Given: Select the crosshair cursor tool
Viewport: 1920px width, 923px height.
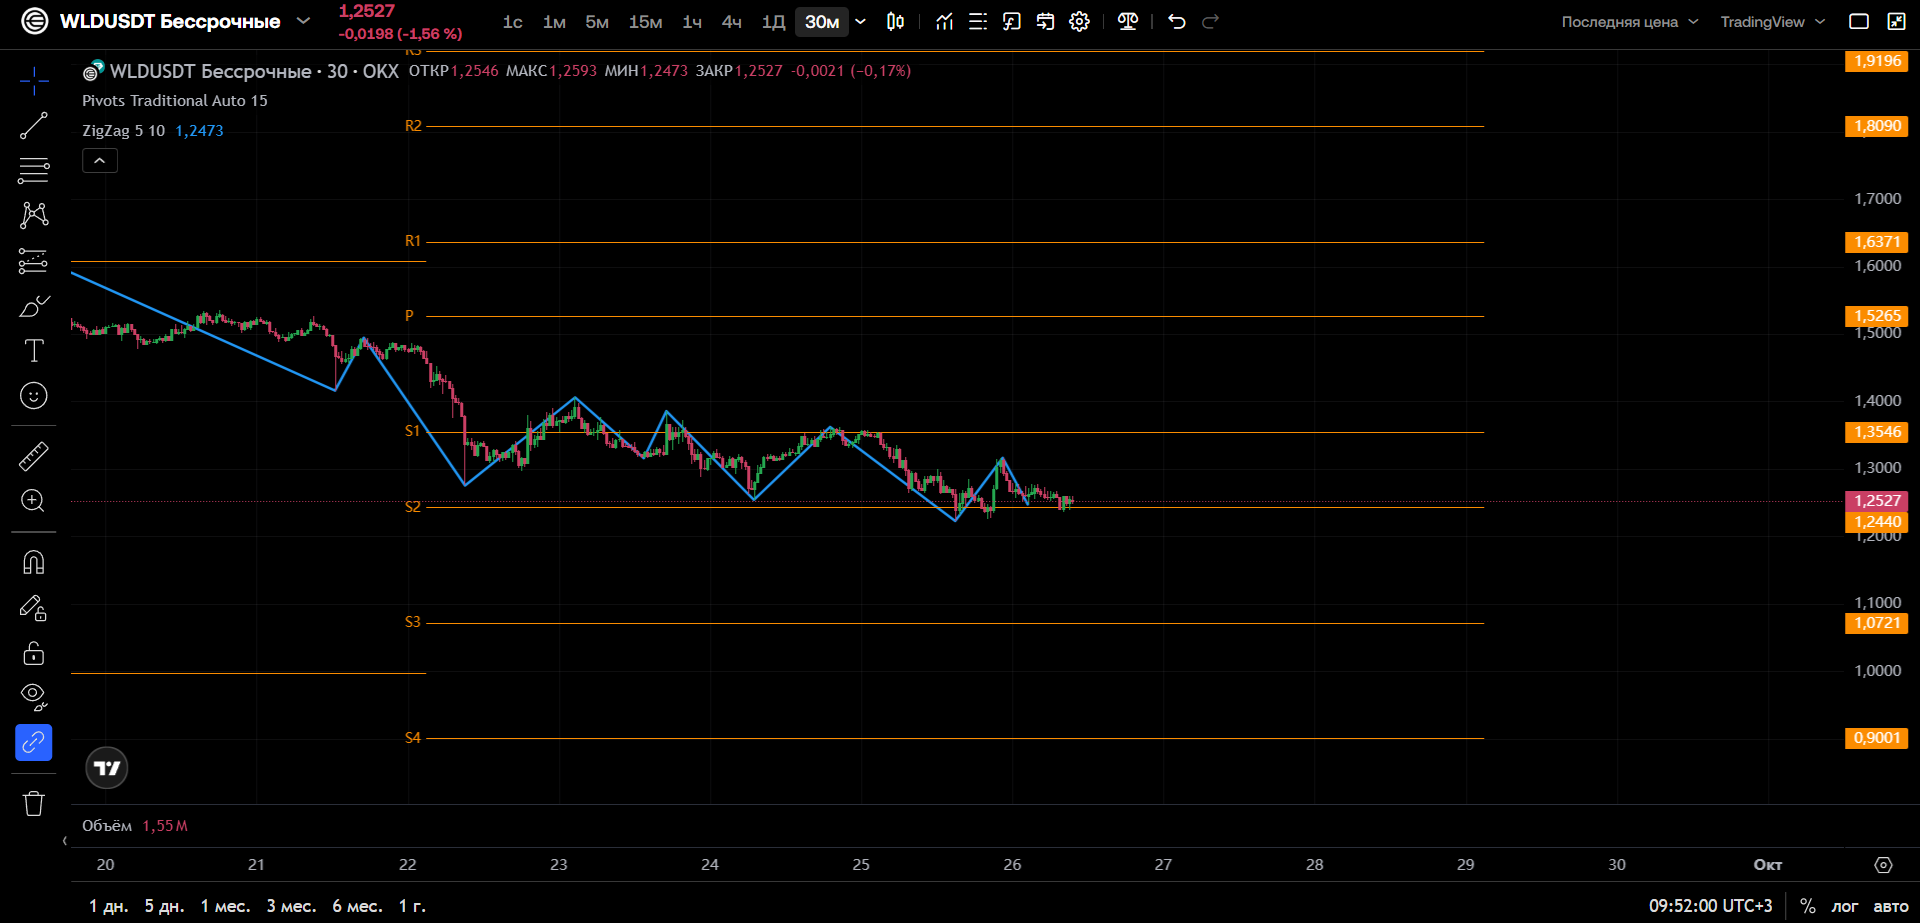Looking at the screenshot, I should pyautogui.click(x=34, y=81).
